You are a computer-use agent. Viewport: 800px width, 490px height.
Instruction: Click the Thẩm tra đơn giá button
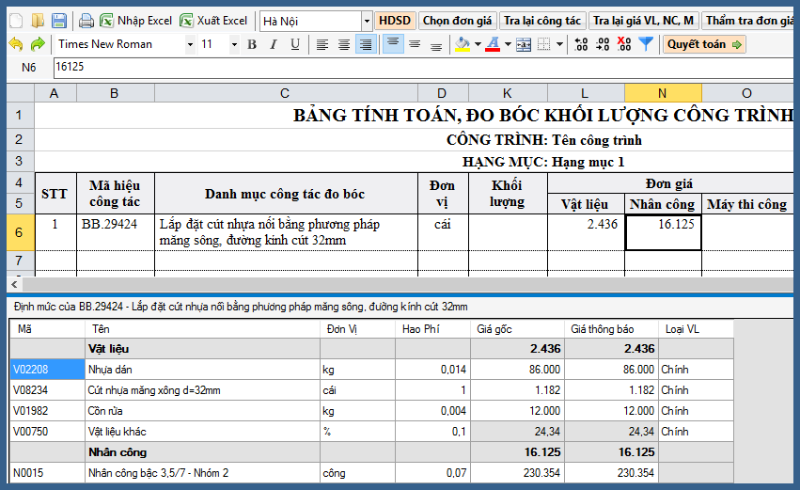pos(749,20)
